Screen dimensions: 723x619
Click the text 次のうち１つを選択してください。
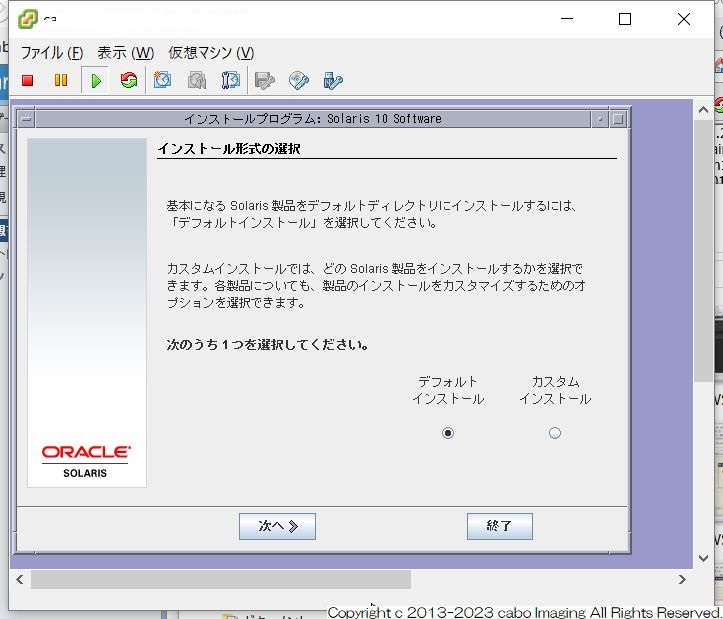267,345
